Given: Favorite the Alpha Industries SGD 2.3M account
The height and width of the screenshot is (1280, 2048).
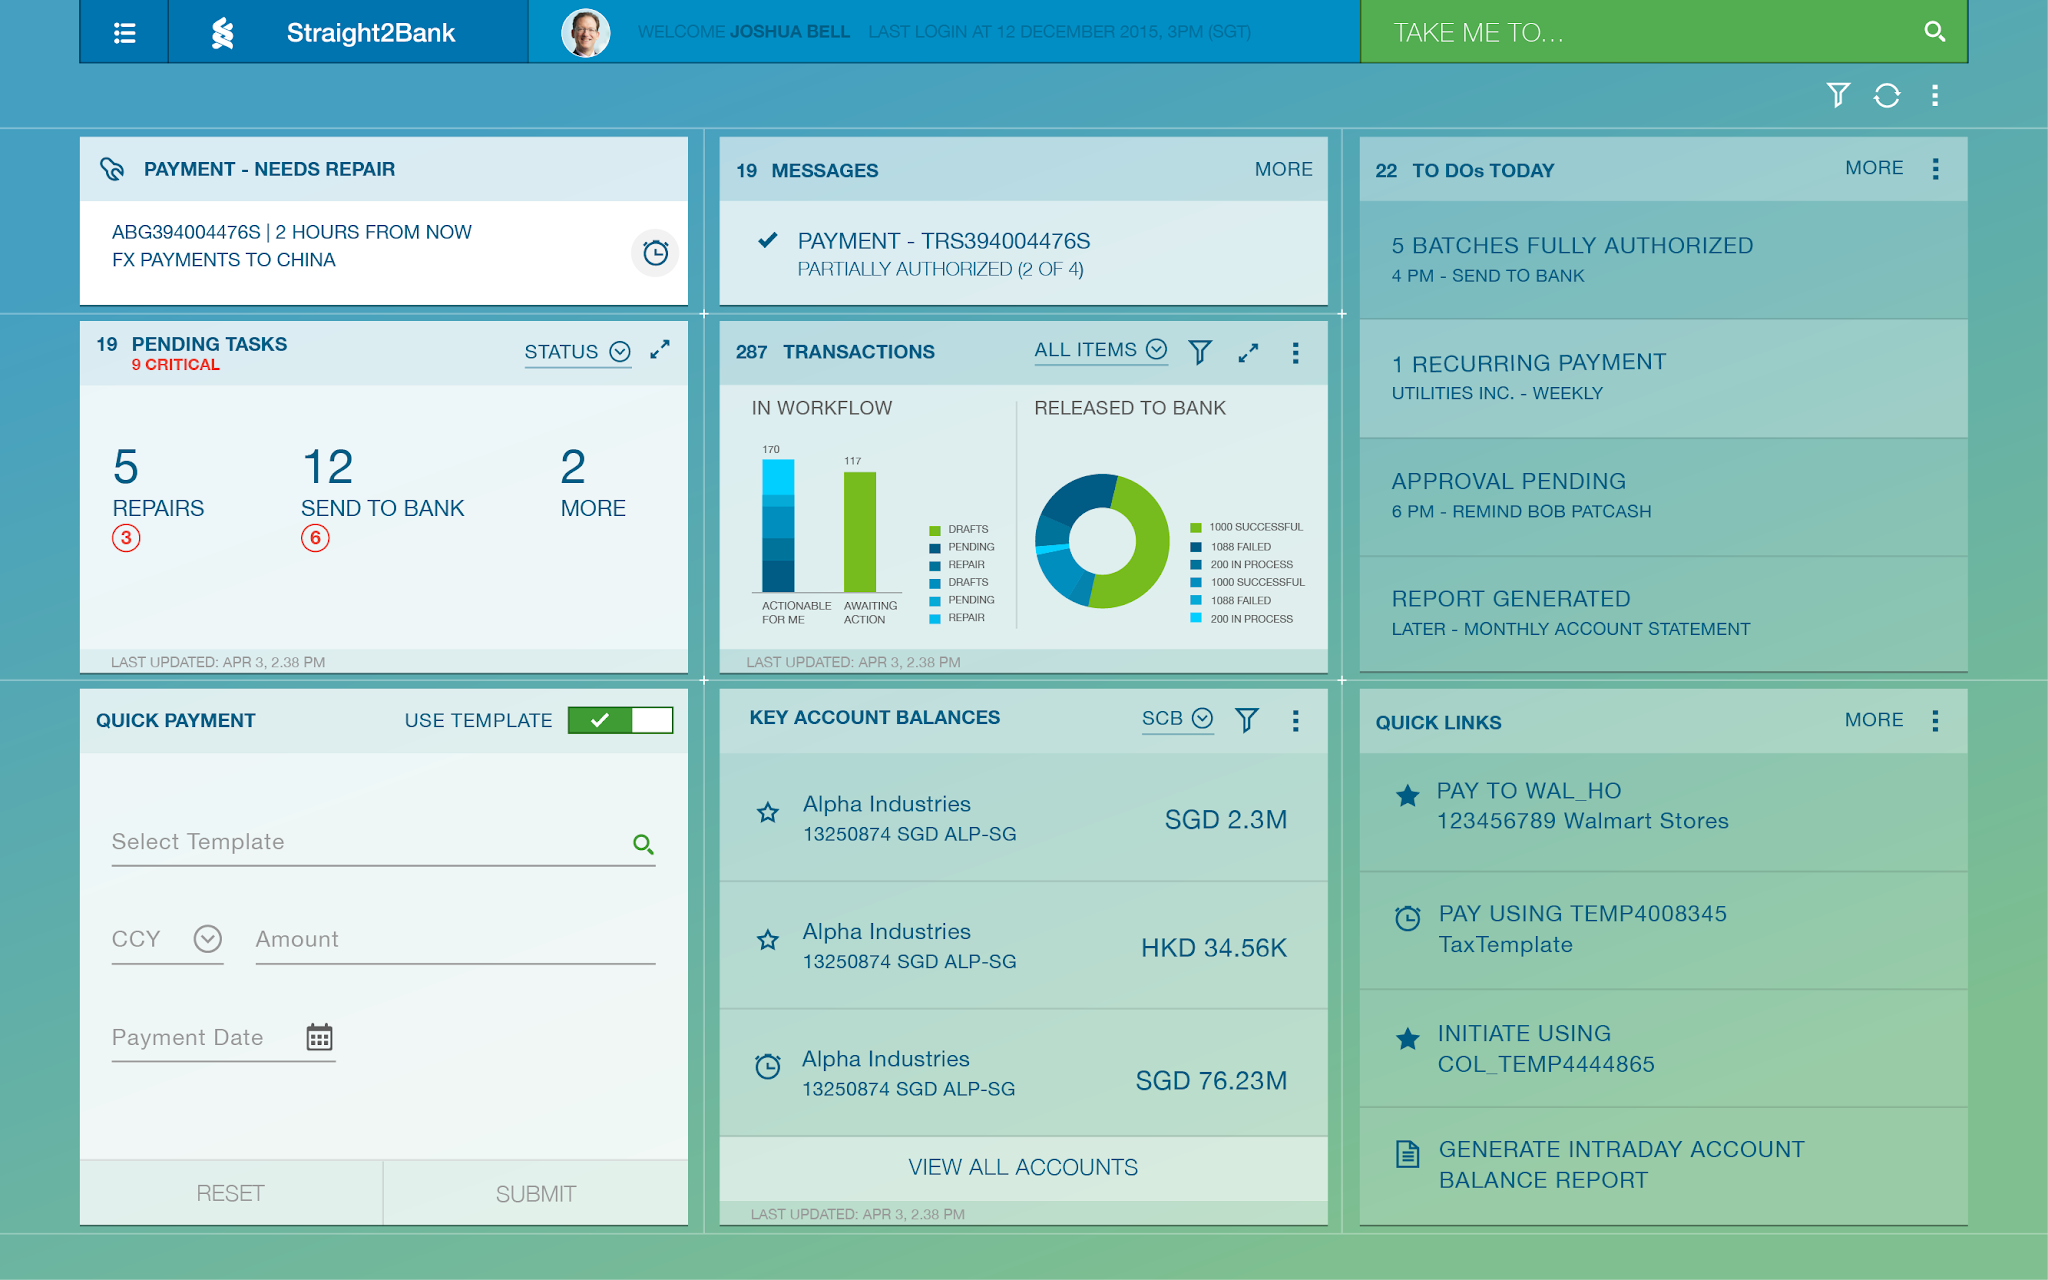Looking at the screenshot, I should [x=767, y=813].
